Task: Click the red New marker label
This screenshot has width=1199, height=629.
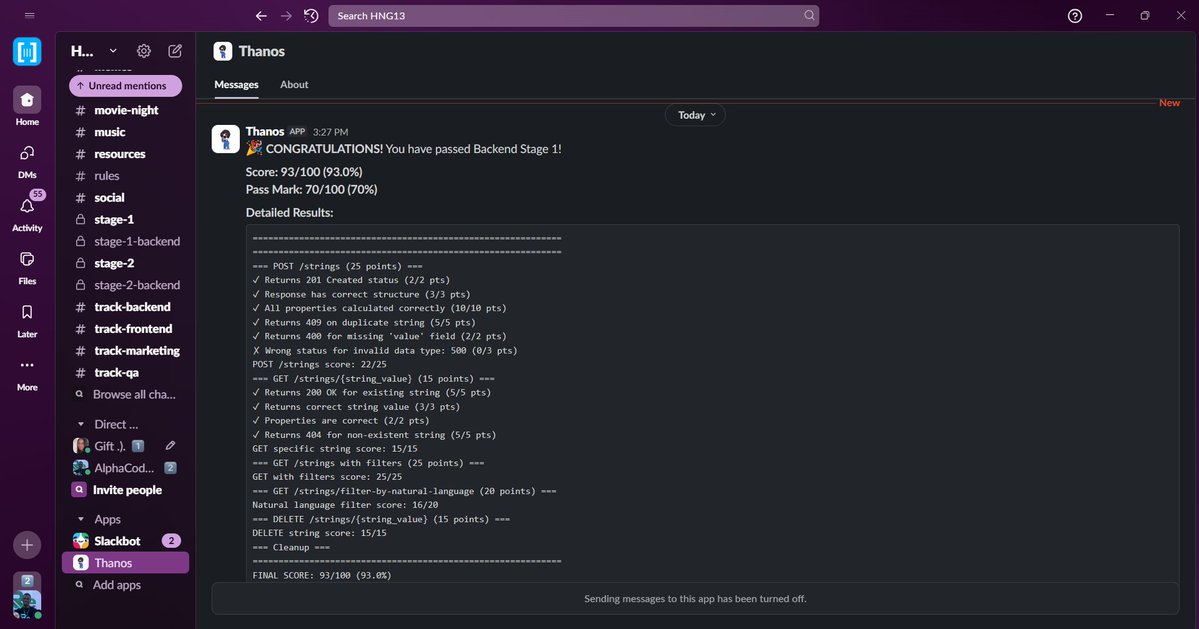Action: 1169,102
